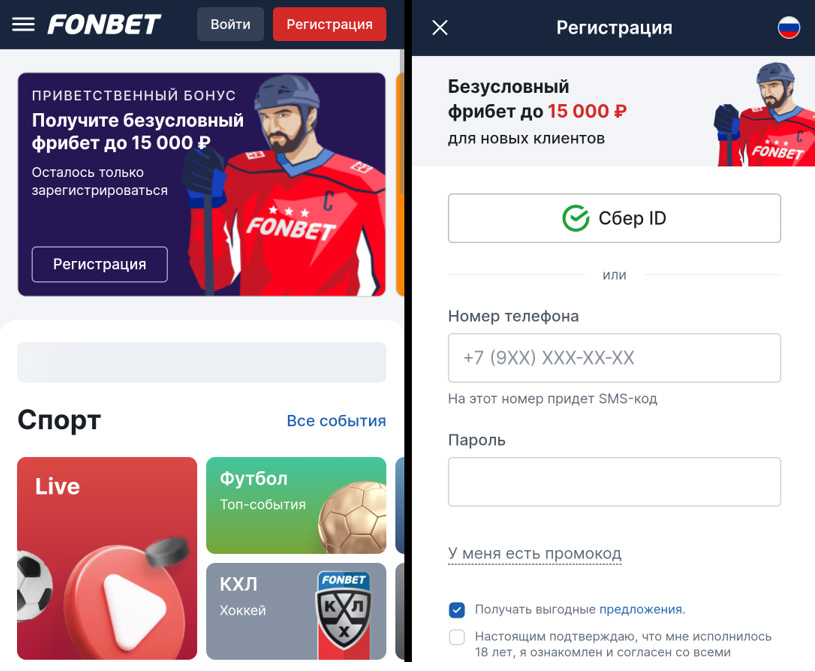Image resolution: width=815 pixels, height=671 pixels.
Task: Click the FONBET logo in header
Action: (104, 24)
